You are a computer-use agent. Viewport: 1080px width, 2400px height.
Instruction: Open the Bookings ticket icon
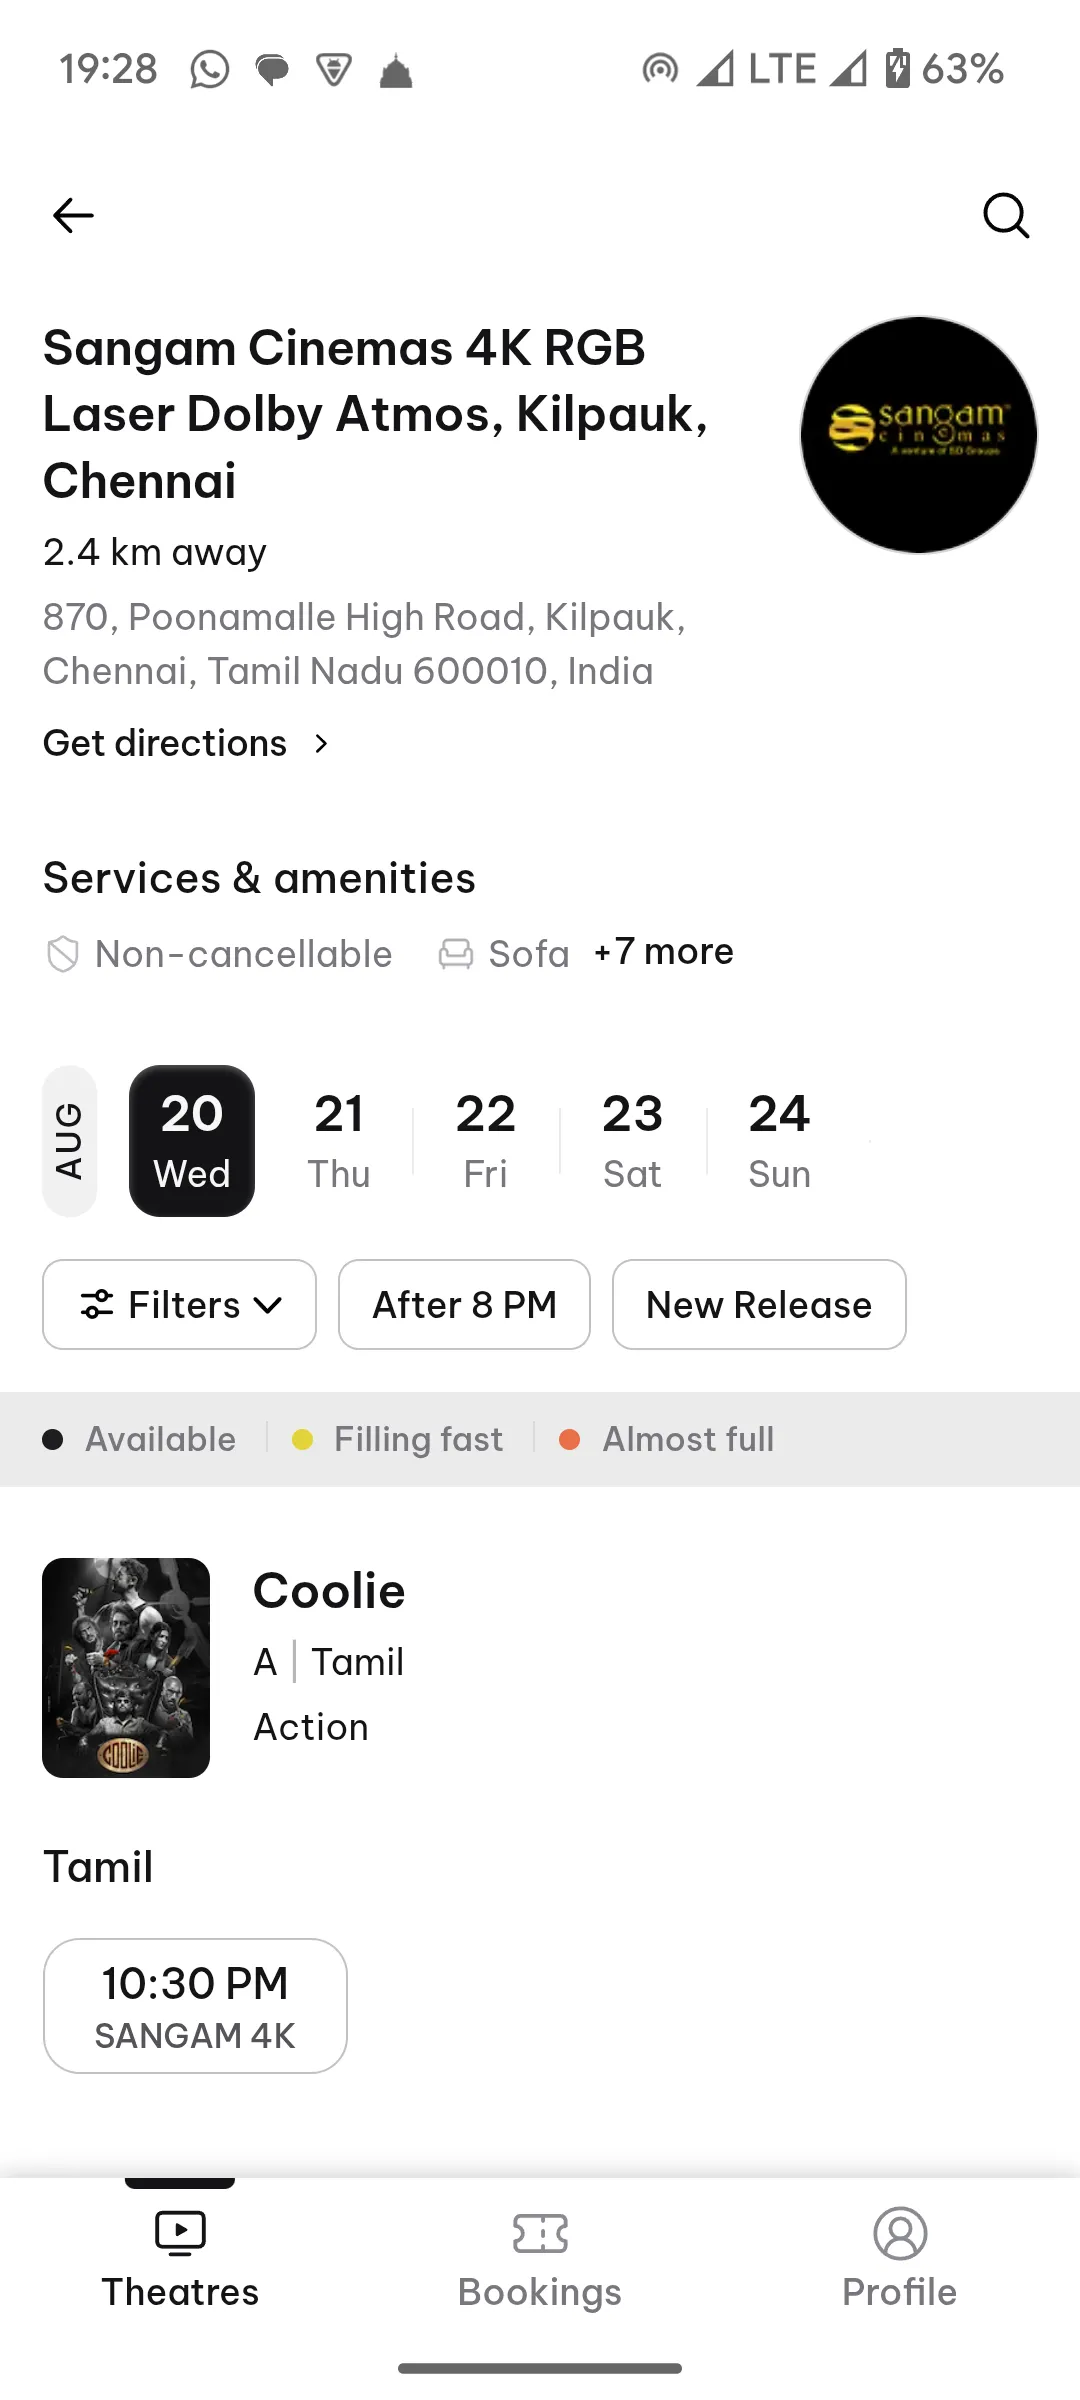[x=540, y=2234]
